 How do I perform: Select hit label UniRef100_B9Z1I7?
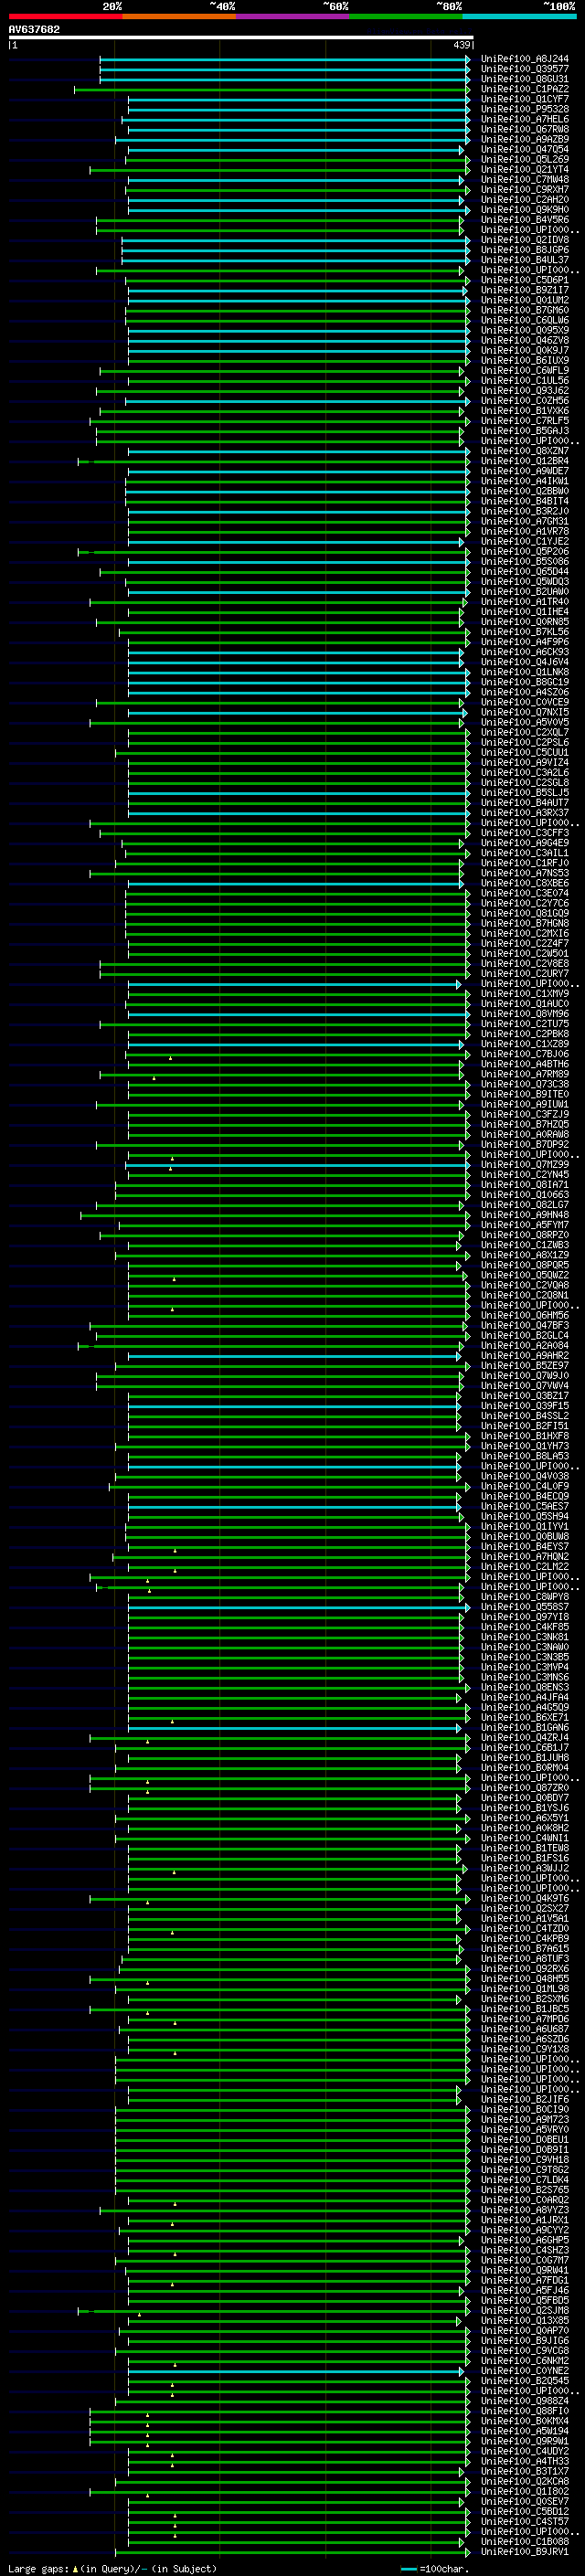pyautogui.click(x=525, y=290)
